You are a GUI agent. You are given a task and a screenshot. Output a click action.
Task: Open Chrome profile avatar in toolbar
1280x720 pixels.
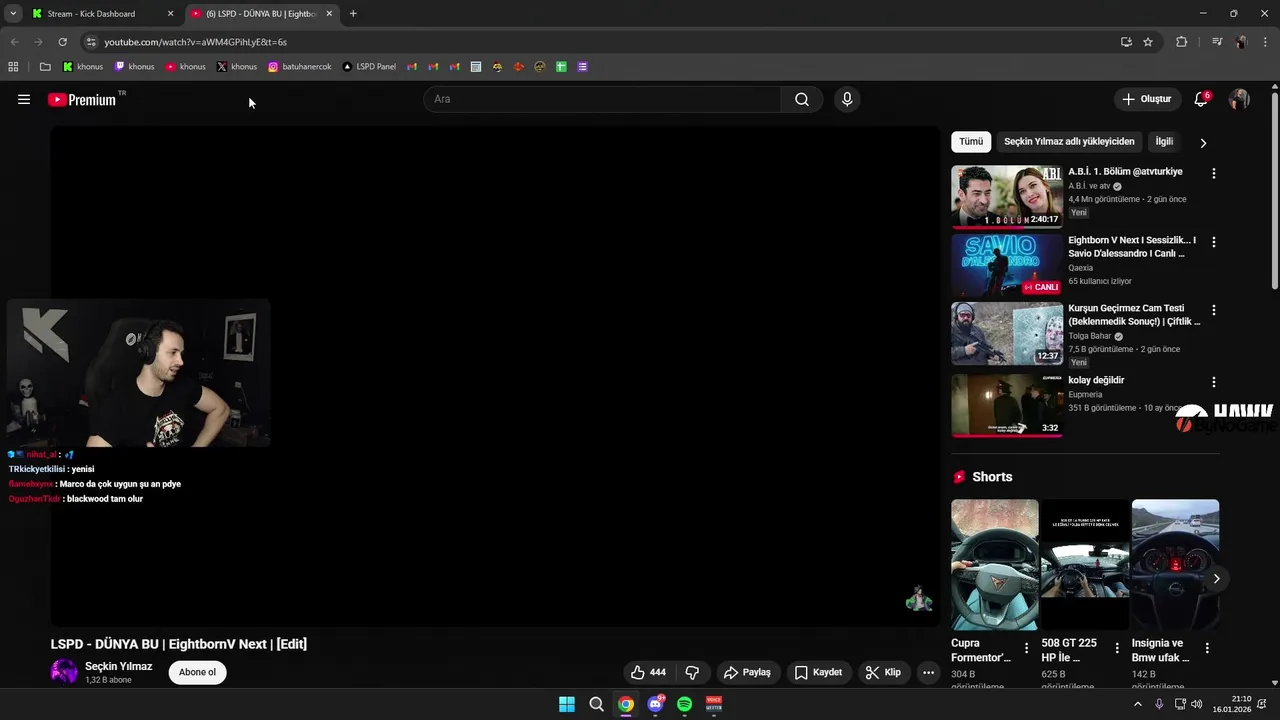[x=1241, y=42]
